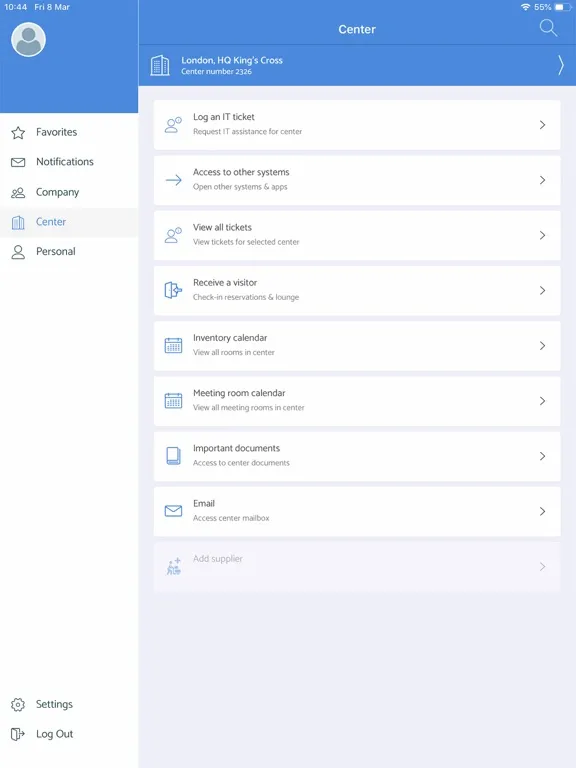This screenshot has height=768, width=576.
Task: Open Log an IT ticket
Action: coord(357,125)
